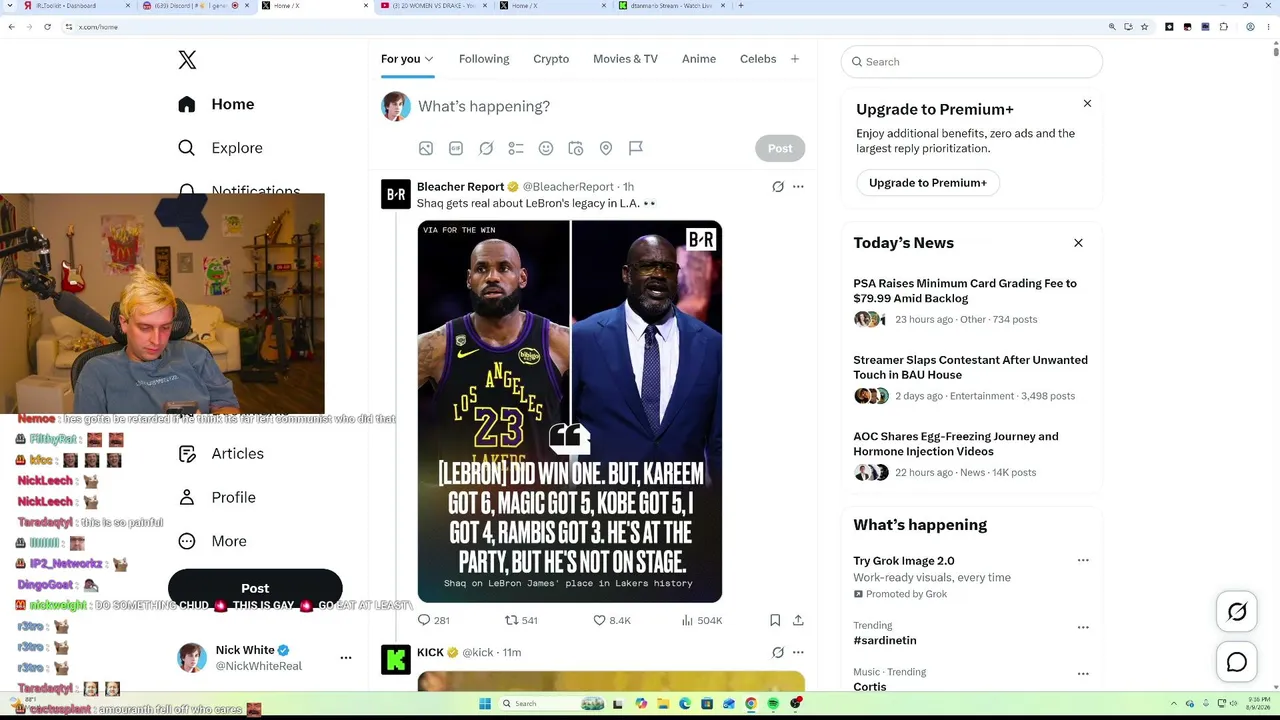The image size is (1280, 720).
Task: Open the floating messages chat button
Action: coord(1237,662)
